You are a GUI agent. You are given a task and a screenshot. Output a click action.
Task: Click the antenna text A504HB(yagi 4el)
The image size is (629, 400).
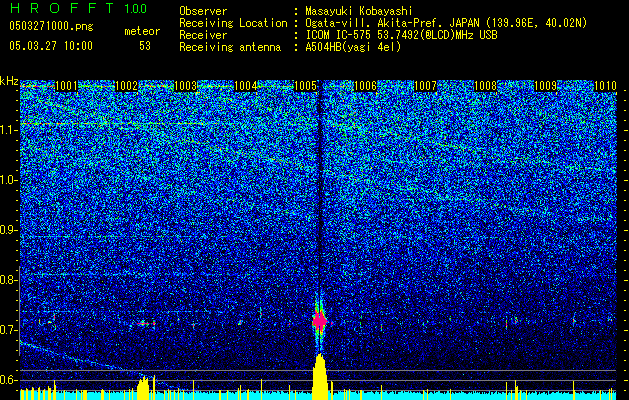[353, 47]
